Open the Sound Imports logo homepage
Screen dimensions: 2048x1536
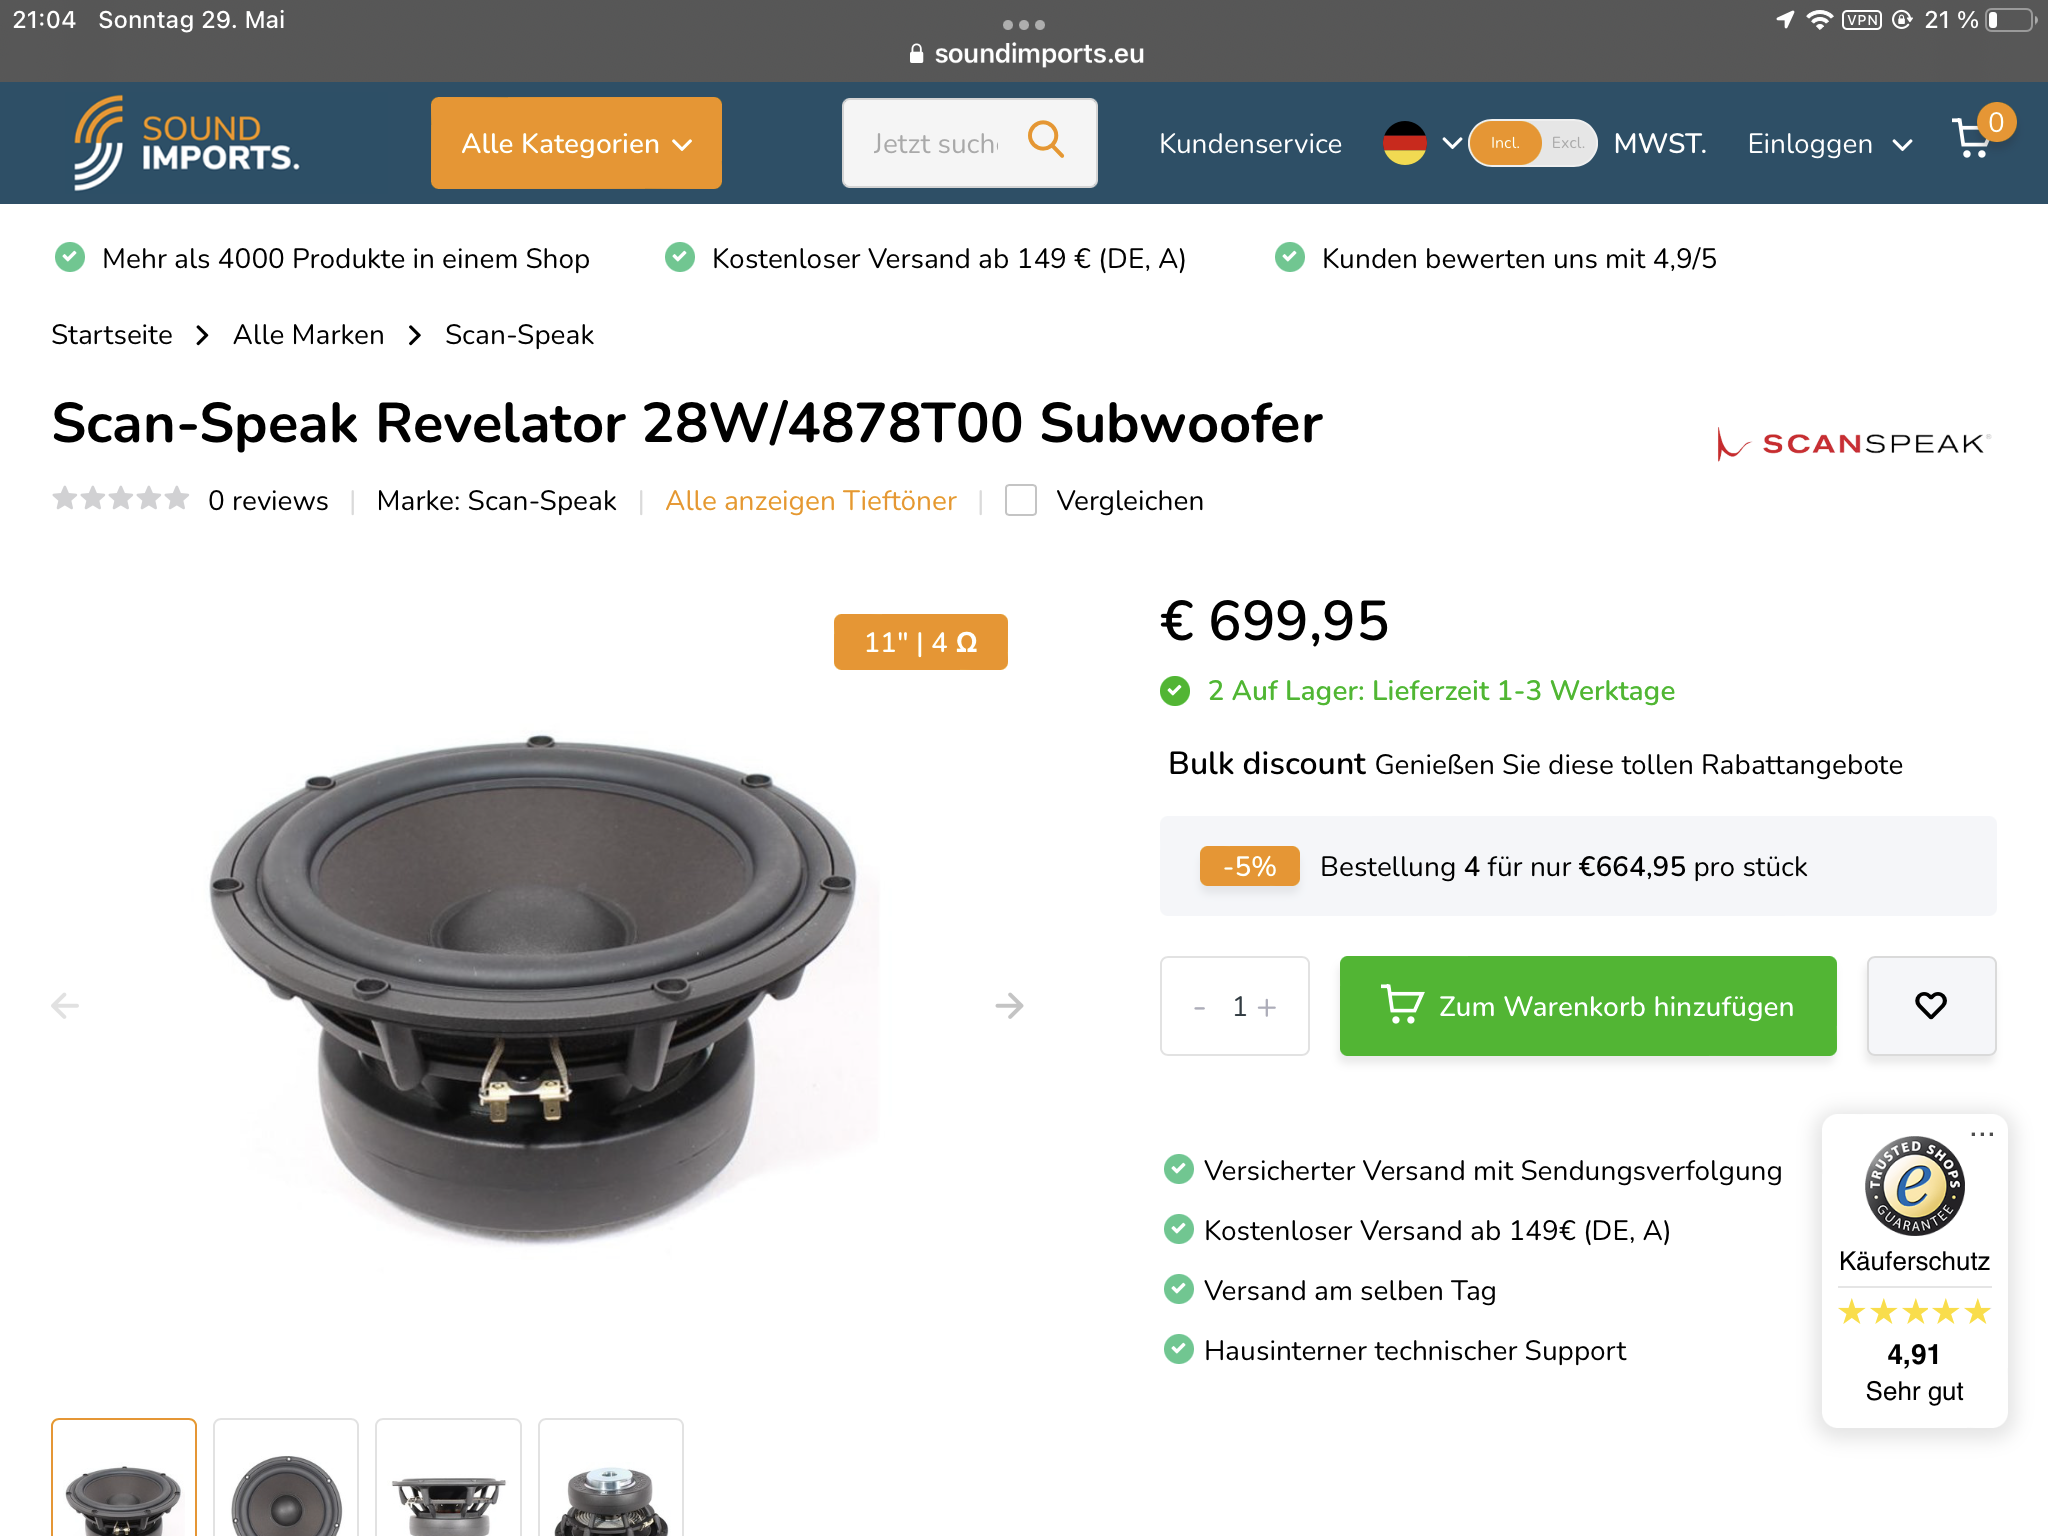tap(186, 143)
